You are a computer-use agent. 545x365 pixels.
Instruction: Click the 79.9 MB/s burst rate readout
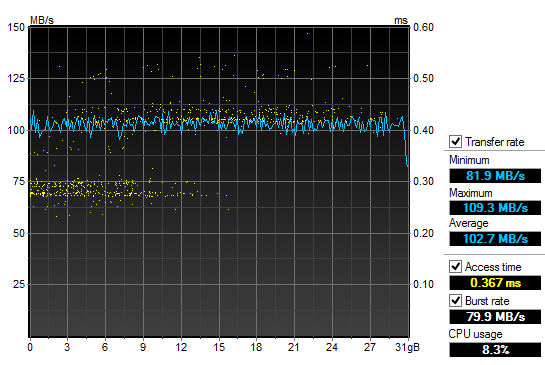(x=495, y=317)
